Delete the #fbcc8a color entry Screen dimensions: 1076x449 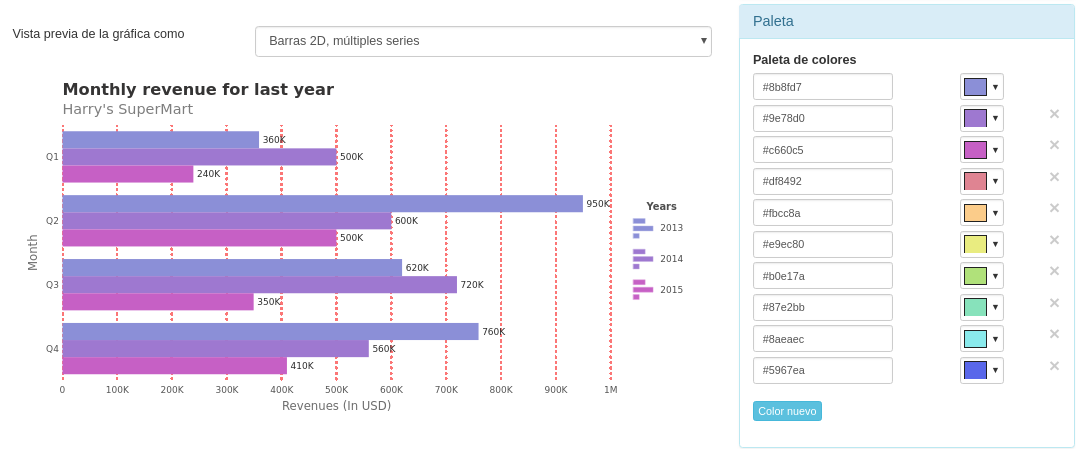click(1054, 208)
